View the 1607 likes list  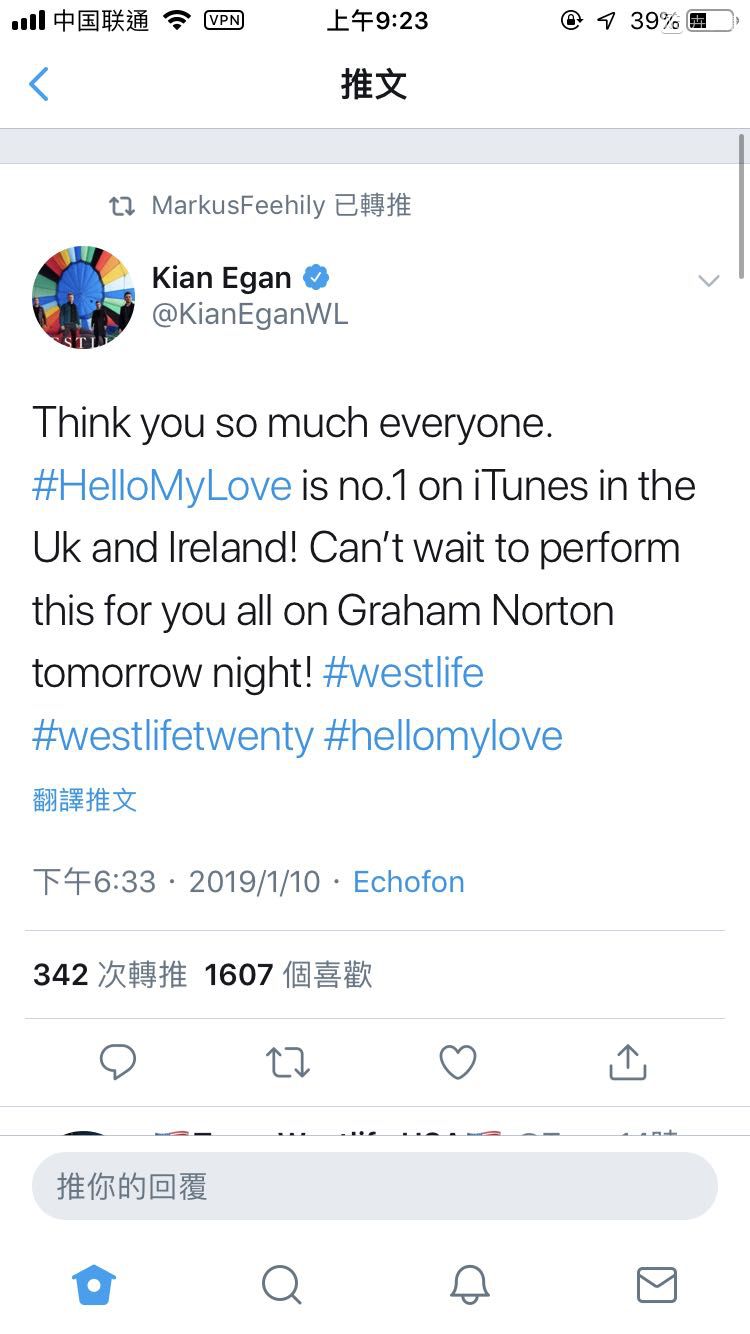coord(288,975)
